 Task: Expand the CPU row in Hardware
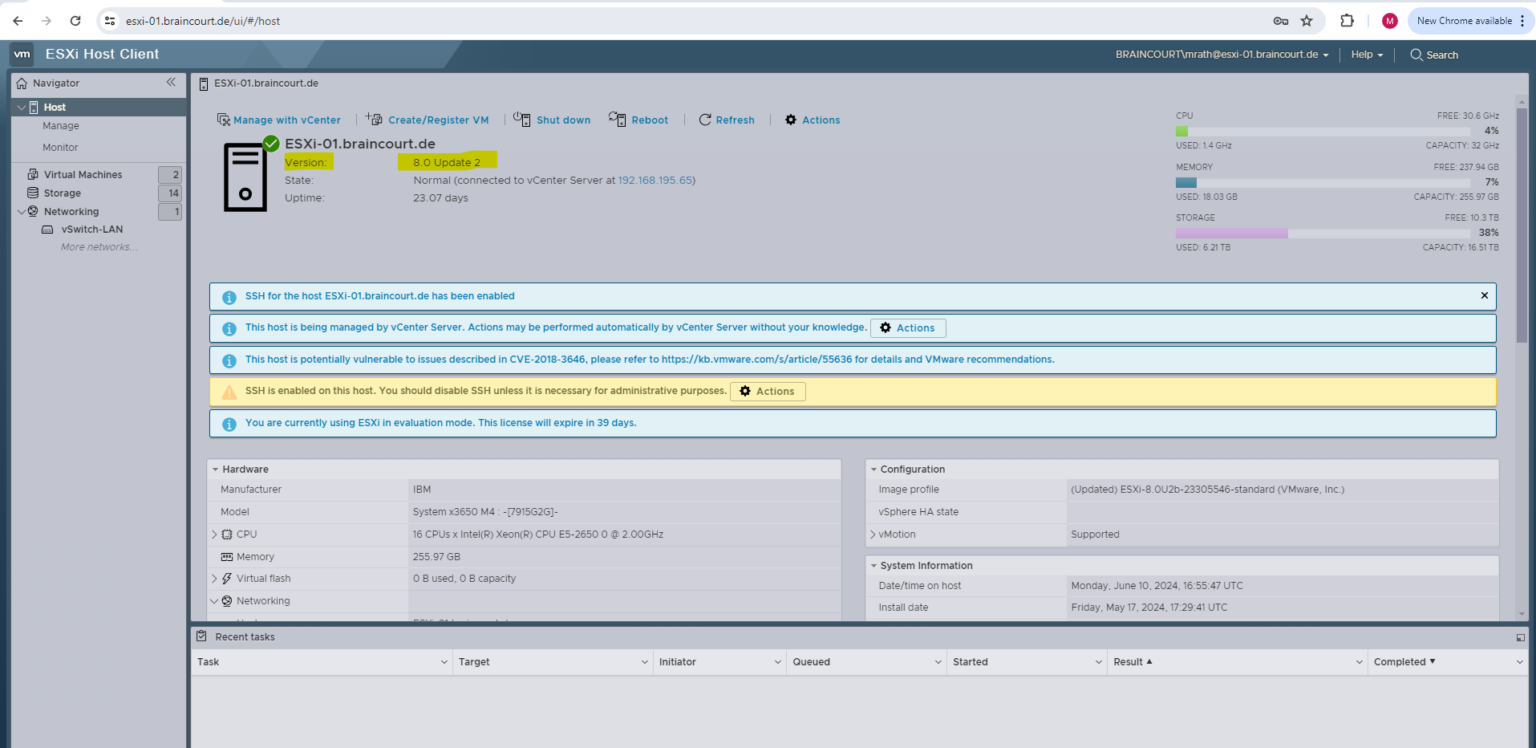(x=214, y=534)
